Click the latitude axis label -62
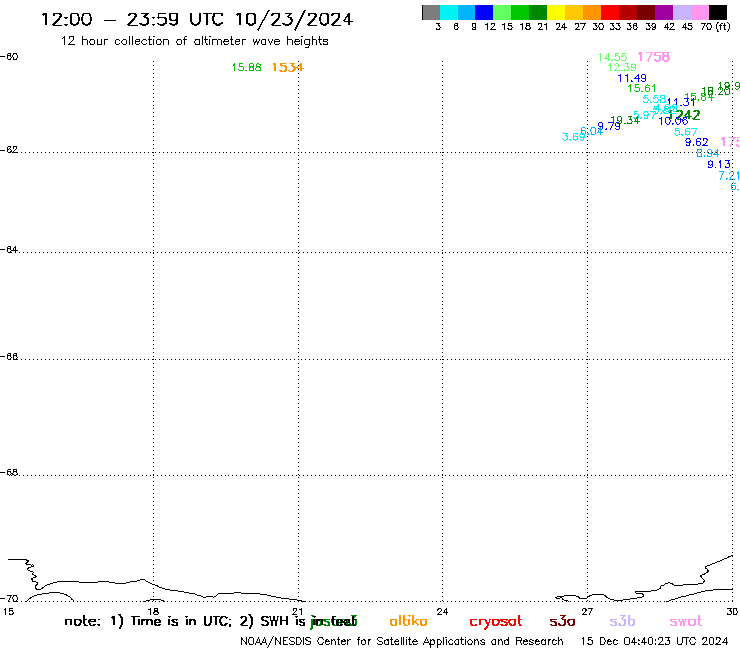 click(9, 150)
